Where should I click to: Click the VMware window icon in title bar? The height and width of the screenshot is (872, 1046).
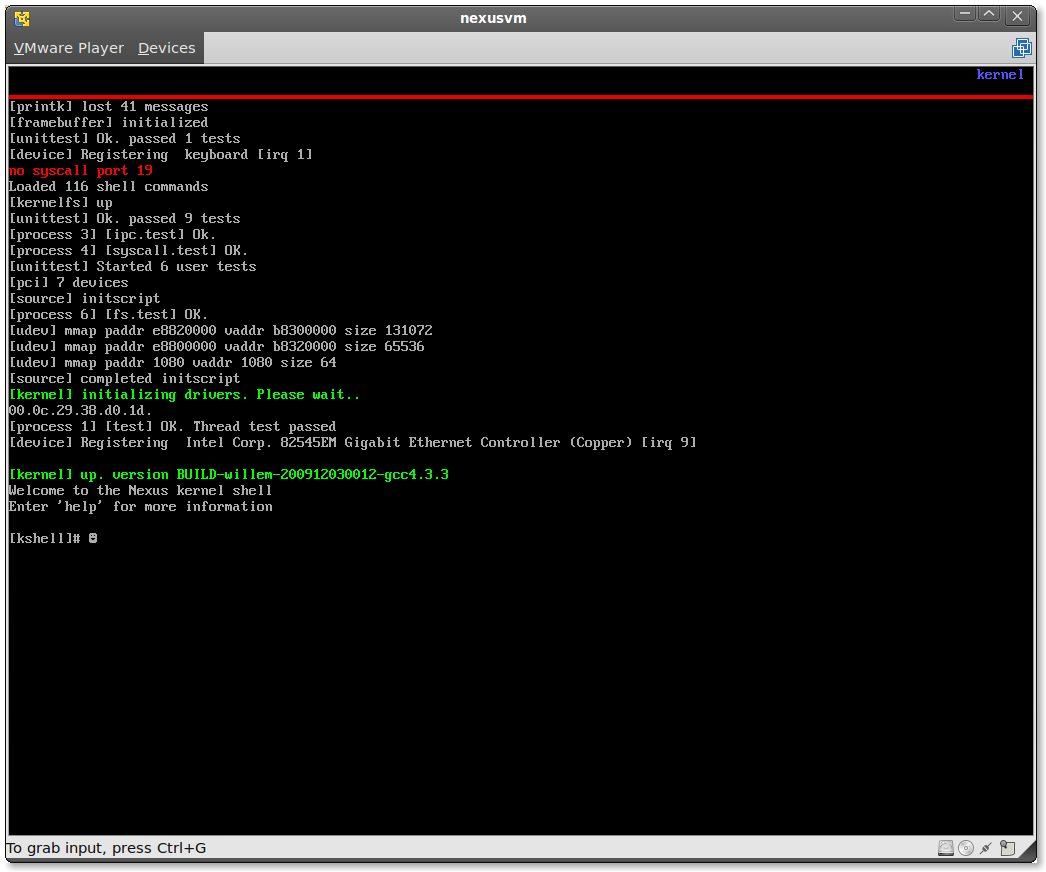point(22,18)
